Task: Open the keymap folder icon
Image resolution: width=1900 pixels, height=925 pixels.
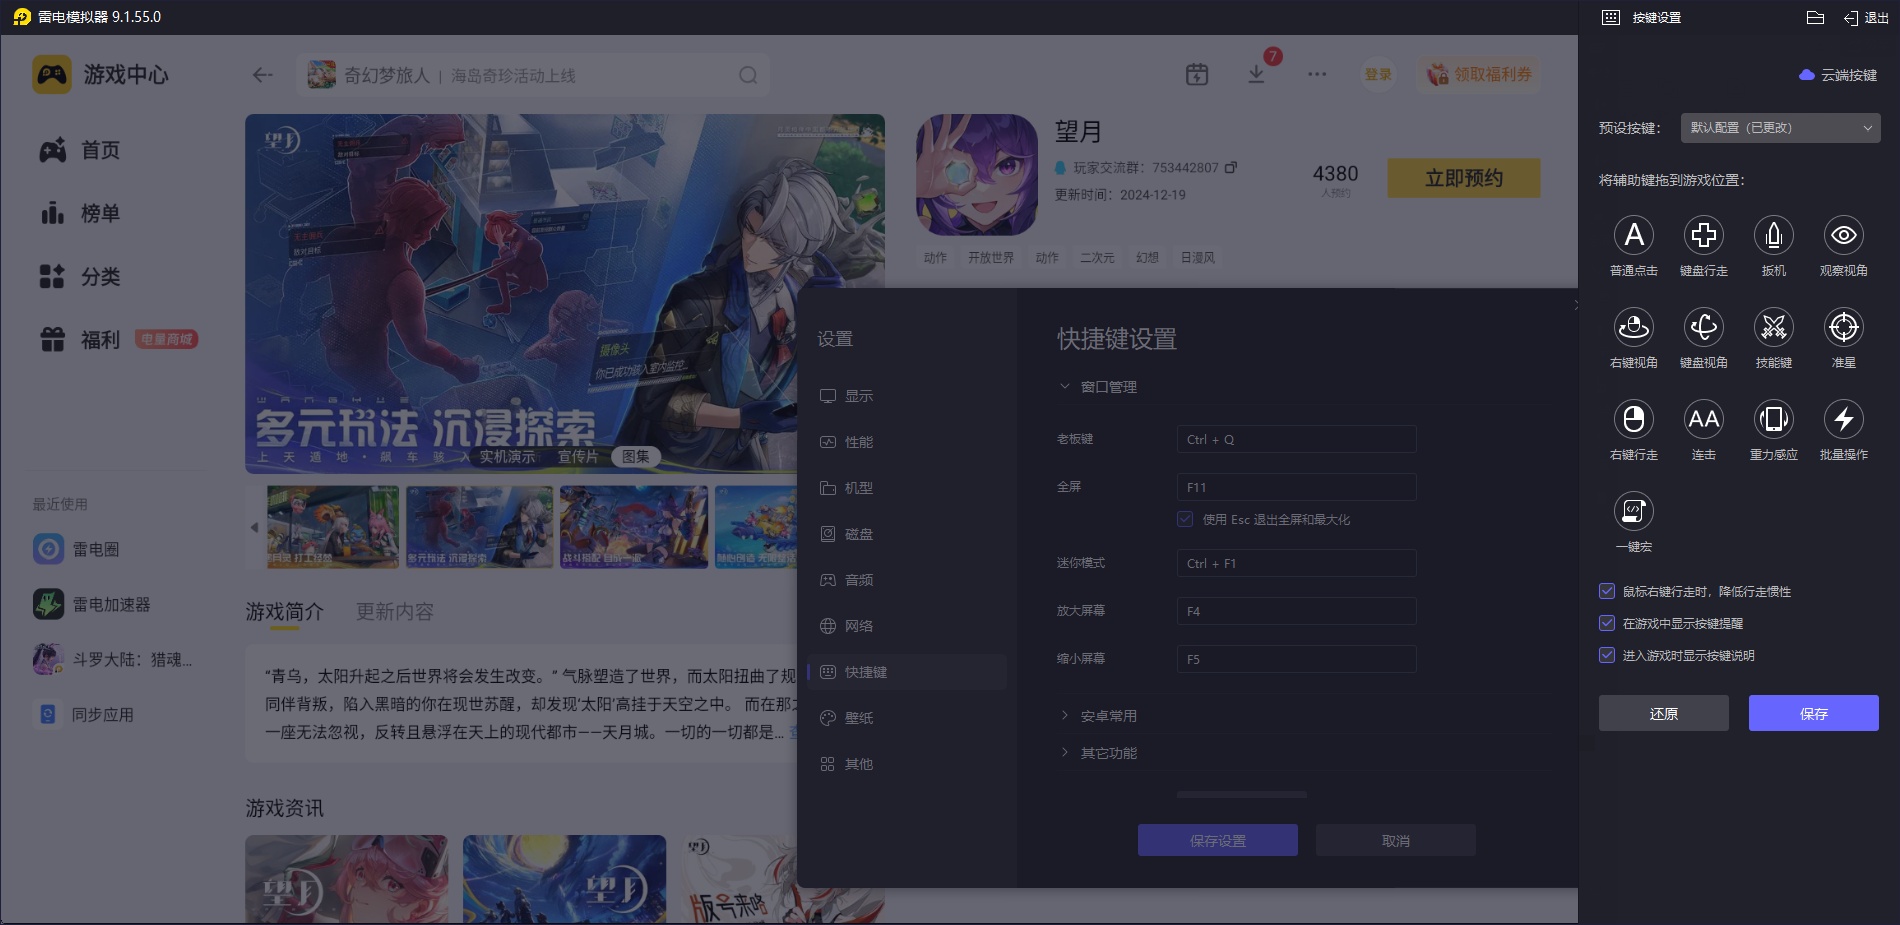Action: [x=1816, y=18]
